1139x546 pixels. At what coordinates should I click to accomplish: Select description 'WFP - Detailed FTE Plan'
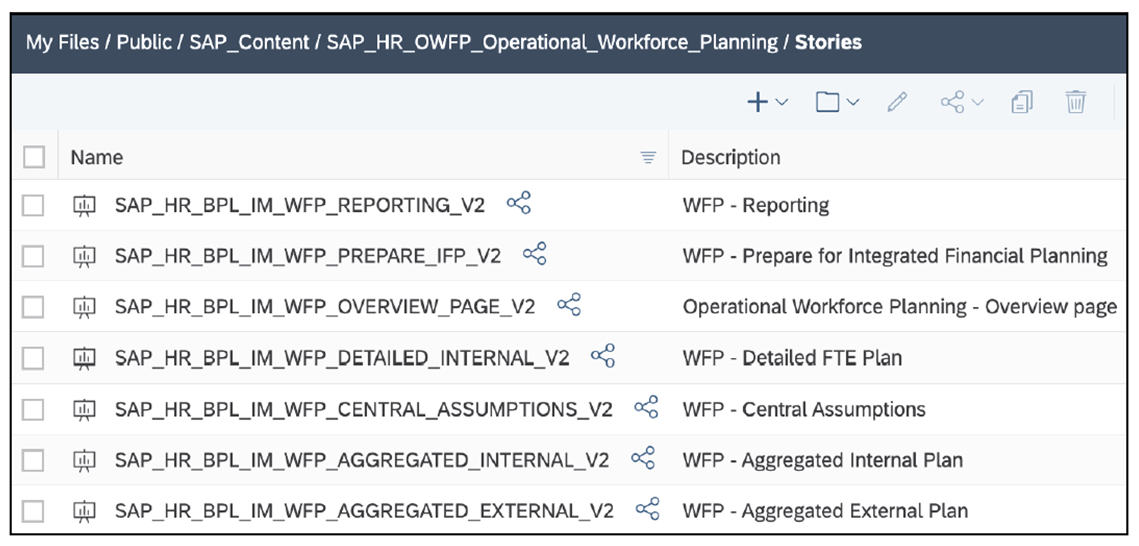click(793, 358)
